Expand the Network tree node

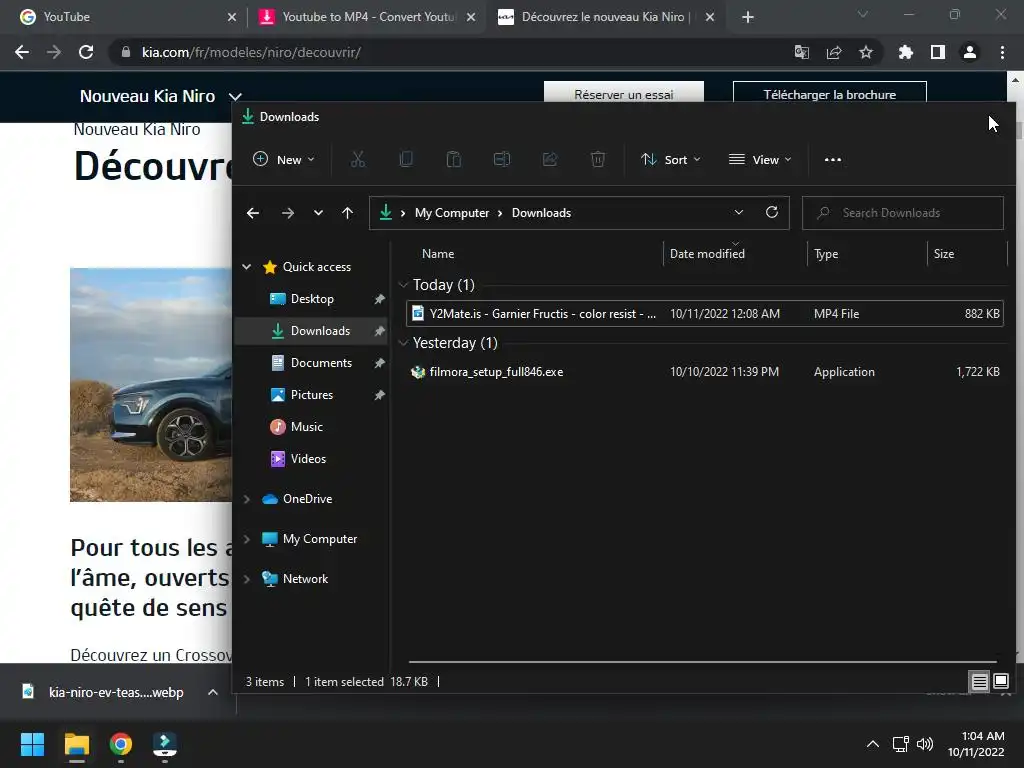[x=247, y=579]
